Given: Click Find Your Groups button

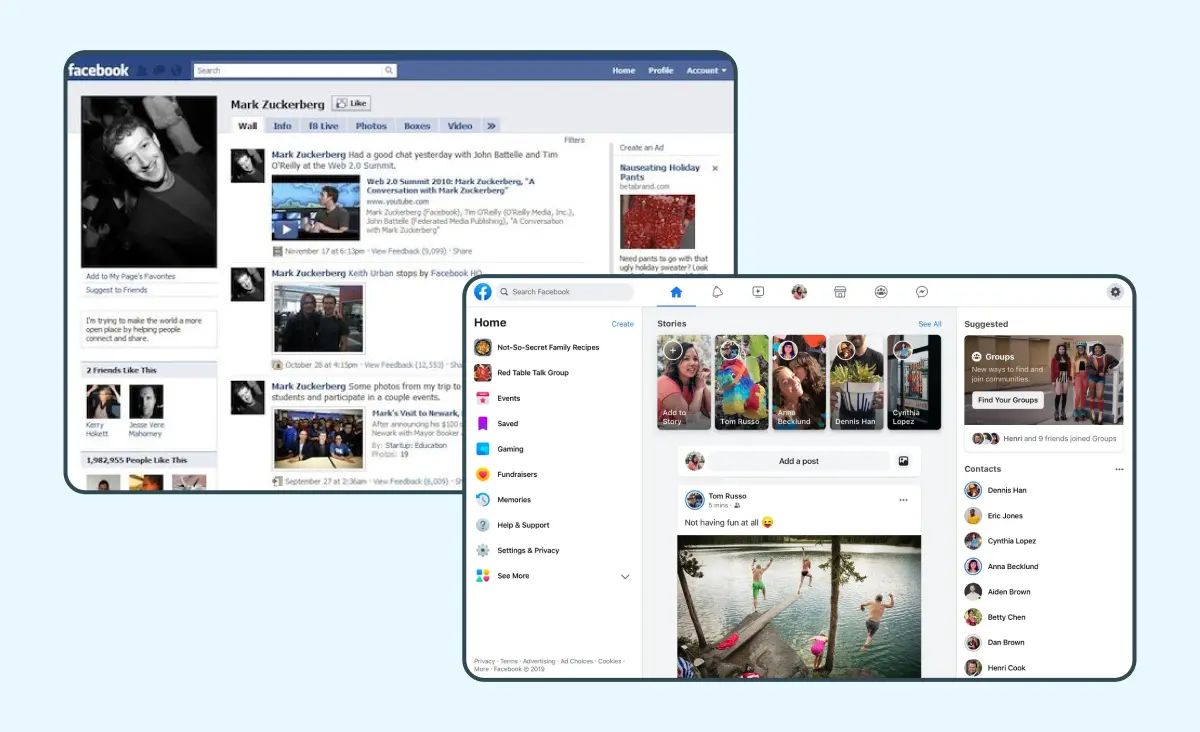Looking at the screenshot, I should [1008, 400].
